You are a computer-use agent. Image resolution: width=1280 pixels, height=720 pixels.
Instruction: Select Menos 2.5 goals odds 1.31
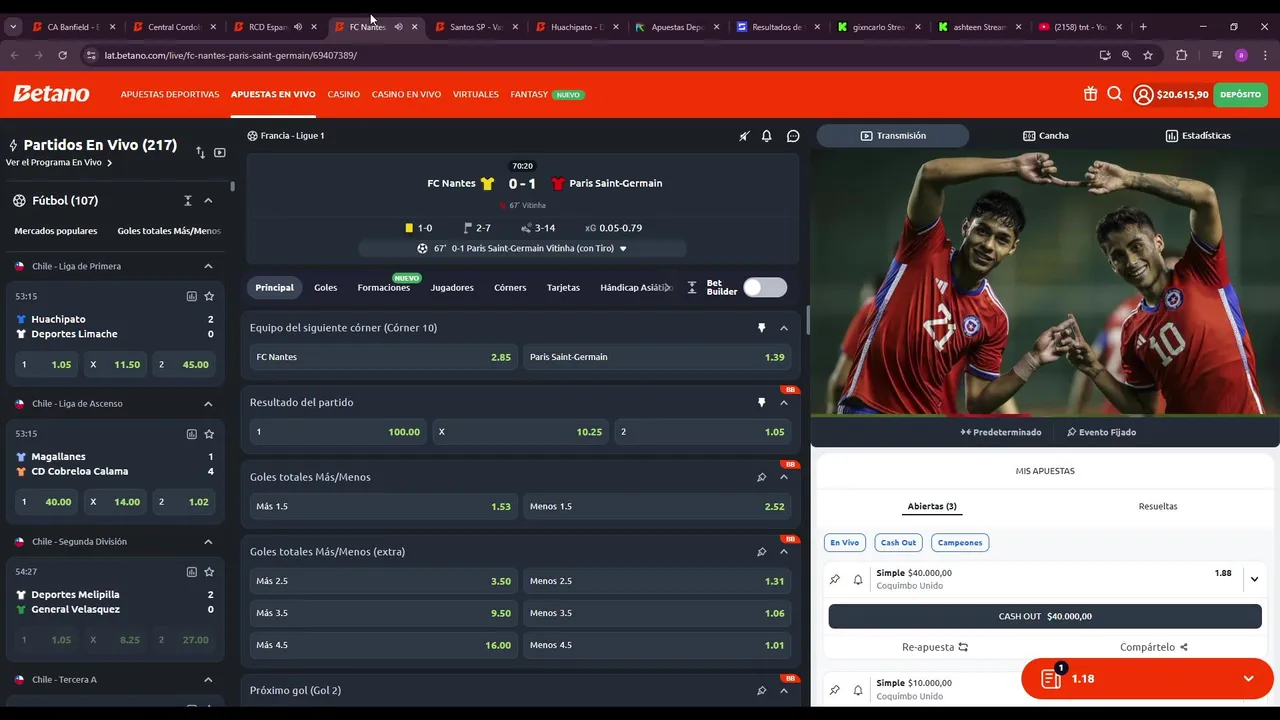pyautogui.click(x=657, y=582)
